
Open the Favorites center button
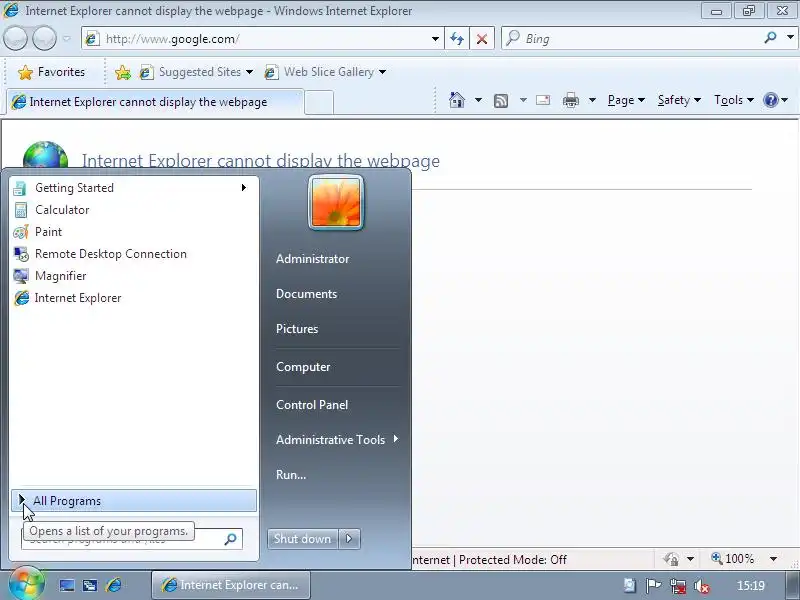point(52,72)
